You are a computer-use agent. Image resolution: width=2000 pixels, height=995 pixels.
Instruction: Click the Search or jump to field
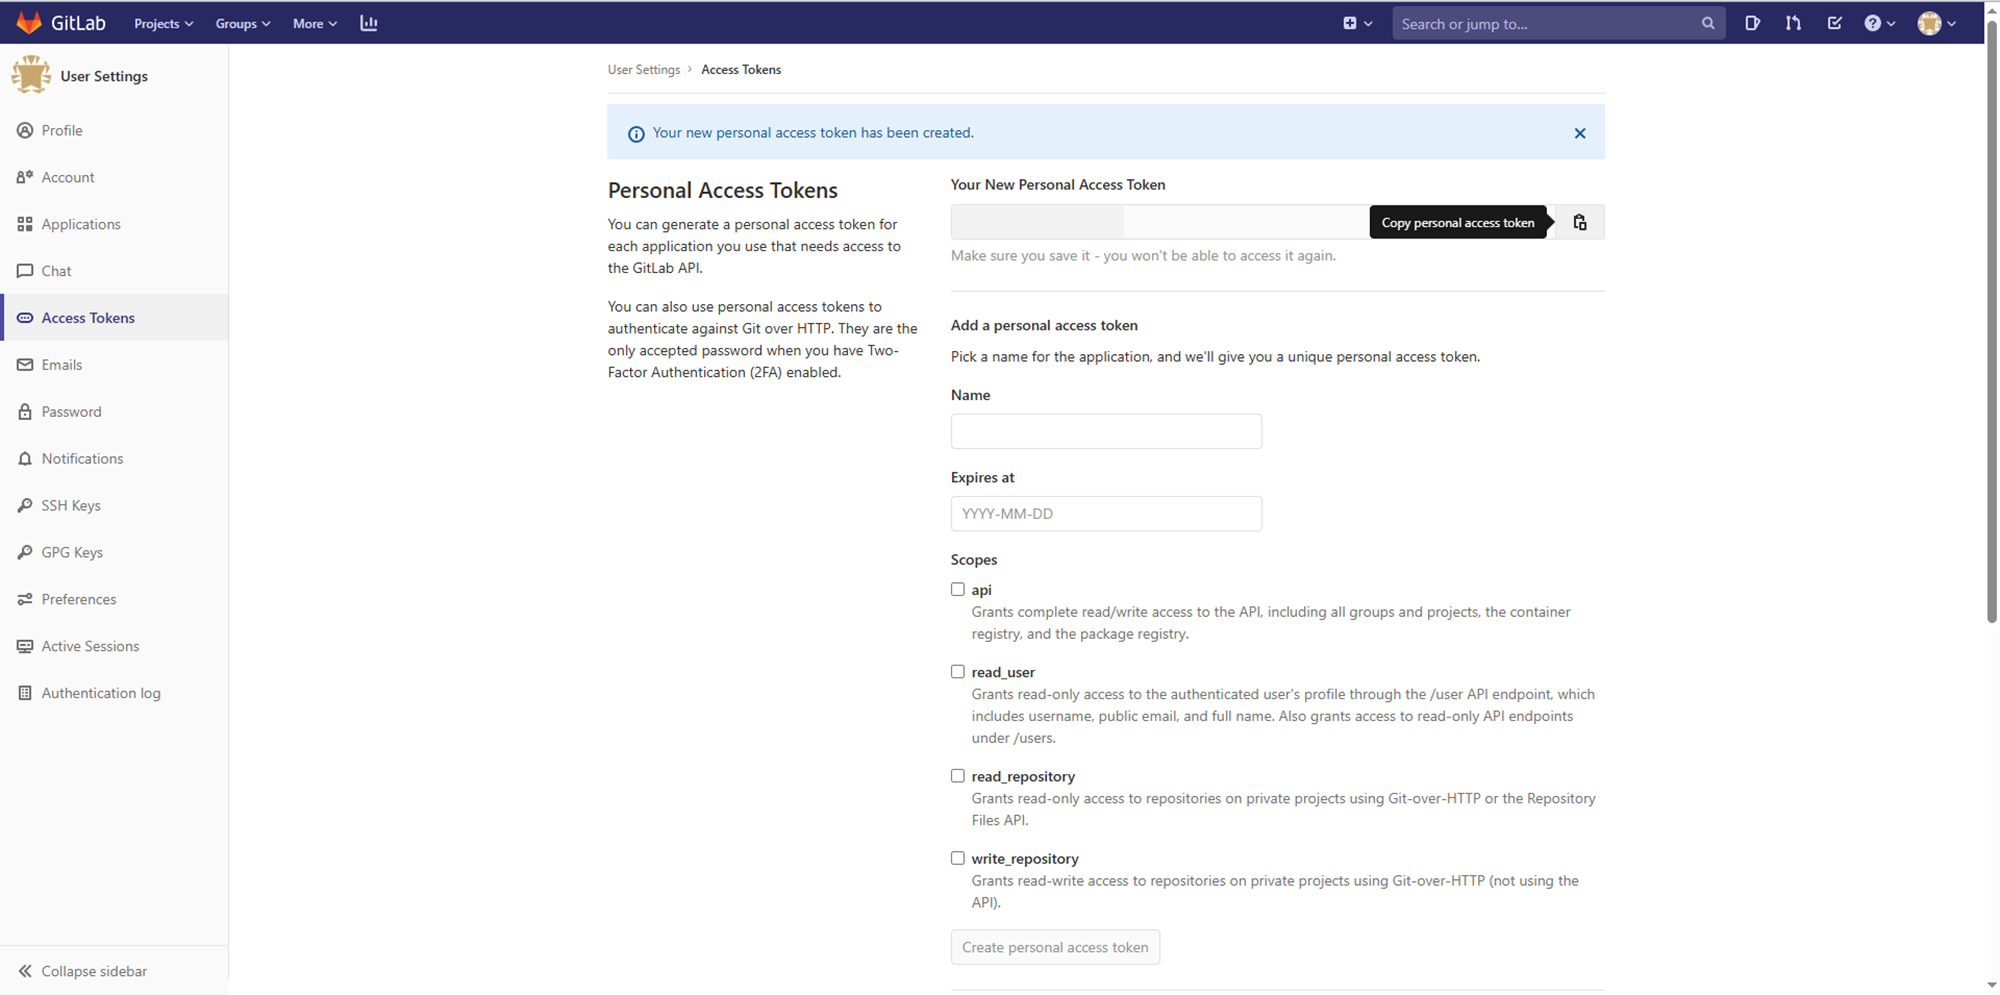coord(1559,23)
